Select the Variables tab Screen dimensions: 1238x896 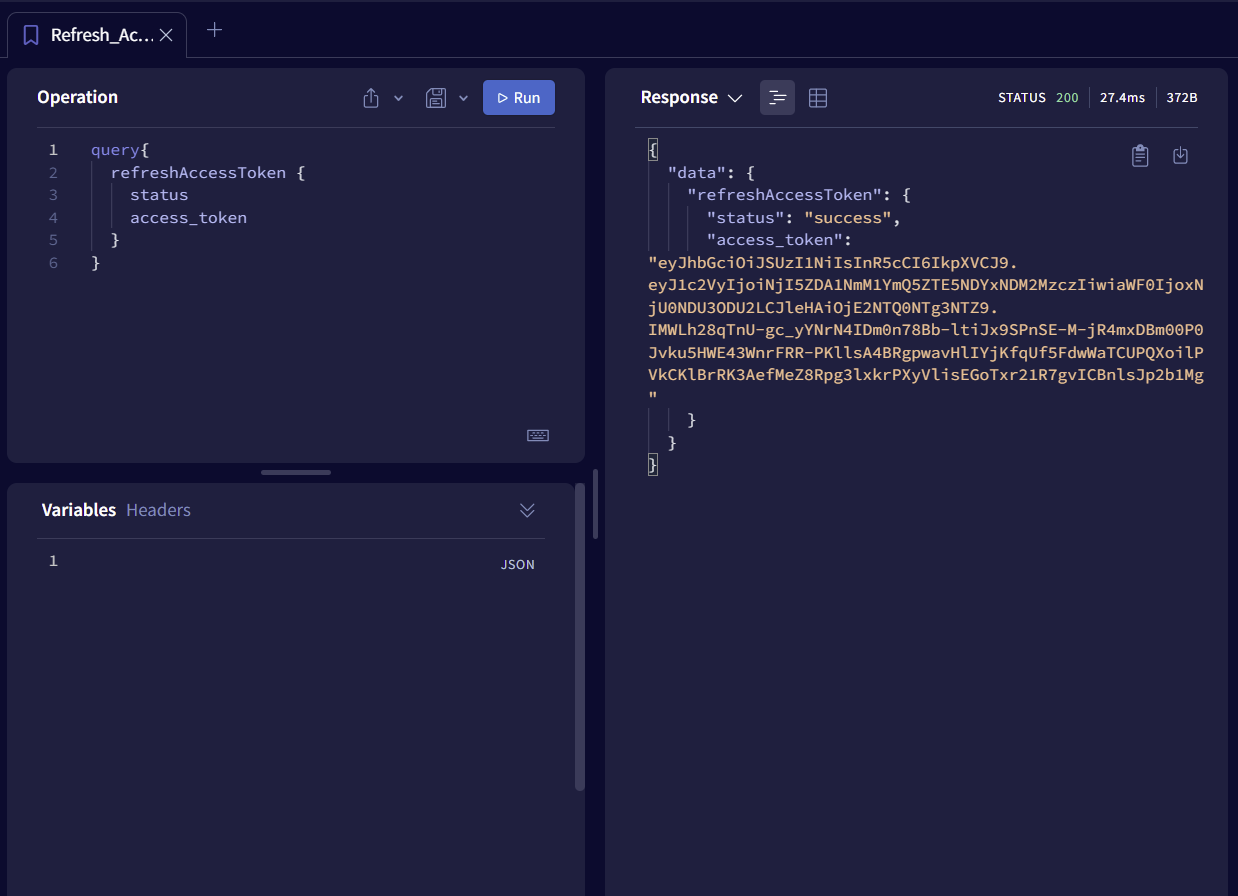(x=79, y=510)
